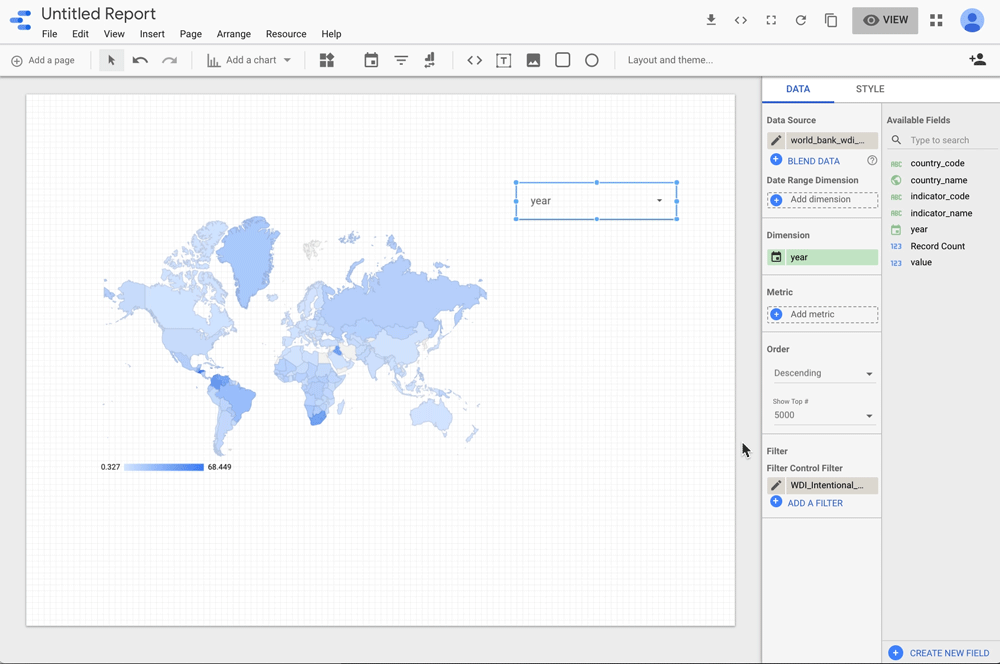Click Add dimension under Date Range Dimension
The width and height of the screenshot is (1000, 664).
(x=822, y=200)
